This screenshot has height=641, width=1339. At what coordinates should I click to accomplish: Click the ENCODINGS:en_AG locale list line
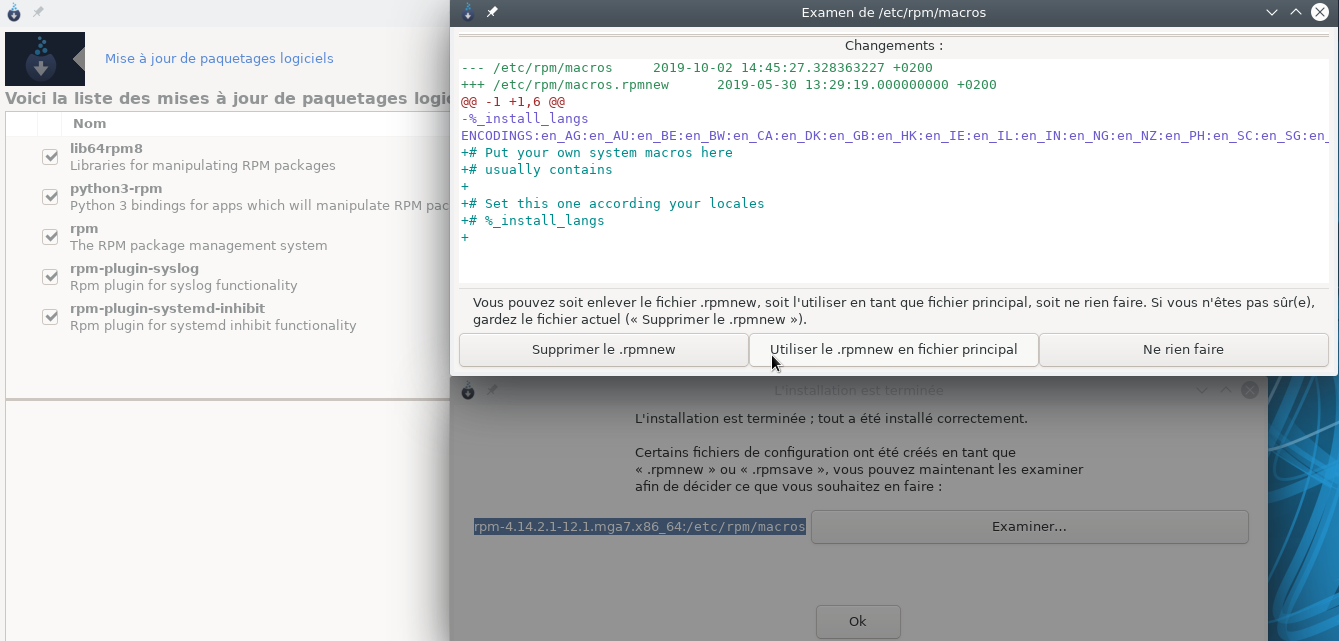(894, 136)
